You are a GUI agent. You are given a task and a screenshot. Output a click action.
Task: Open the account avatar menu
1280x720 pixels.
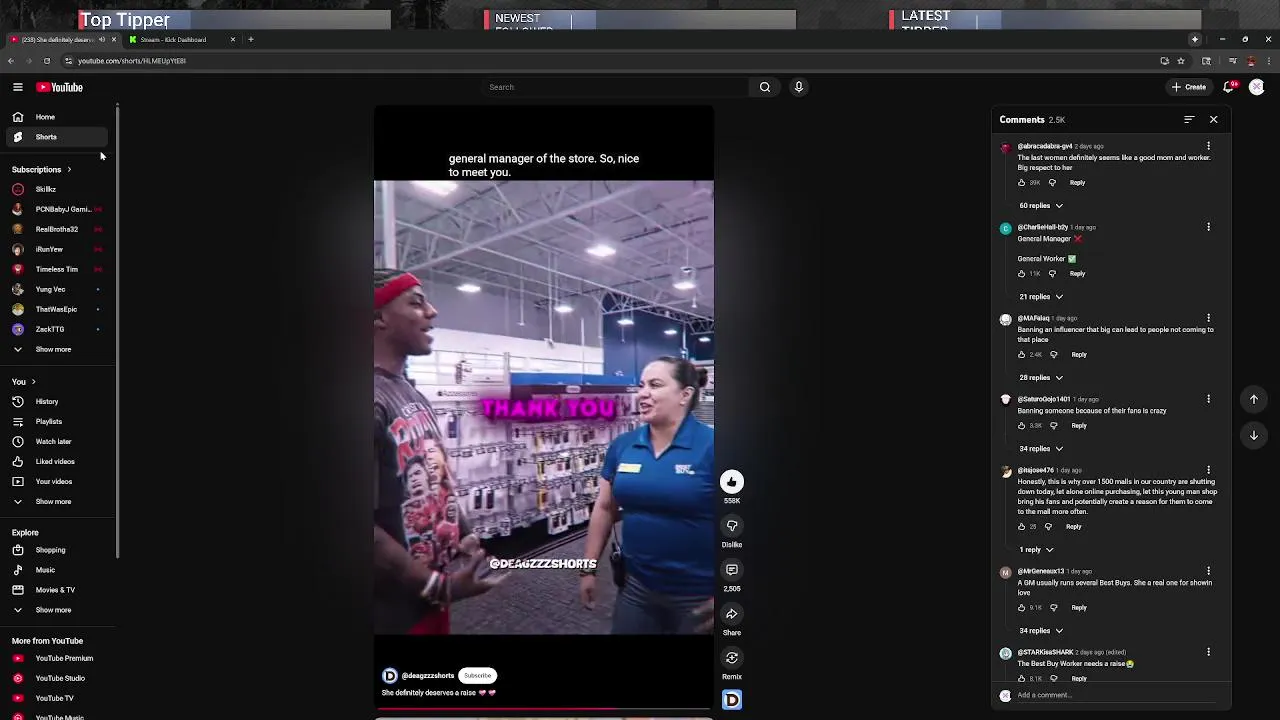click(x=1257, y=87)
